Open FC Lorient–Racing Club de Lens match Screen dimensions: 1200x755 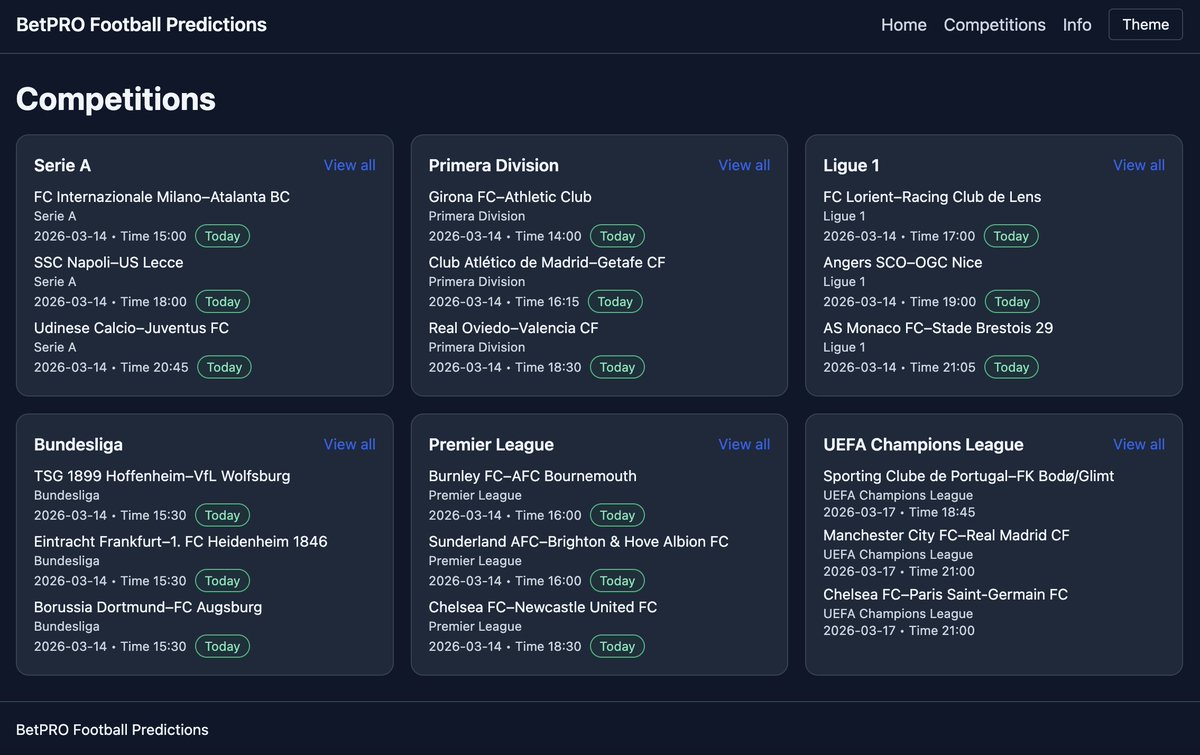click(932, 197)
